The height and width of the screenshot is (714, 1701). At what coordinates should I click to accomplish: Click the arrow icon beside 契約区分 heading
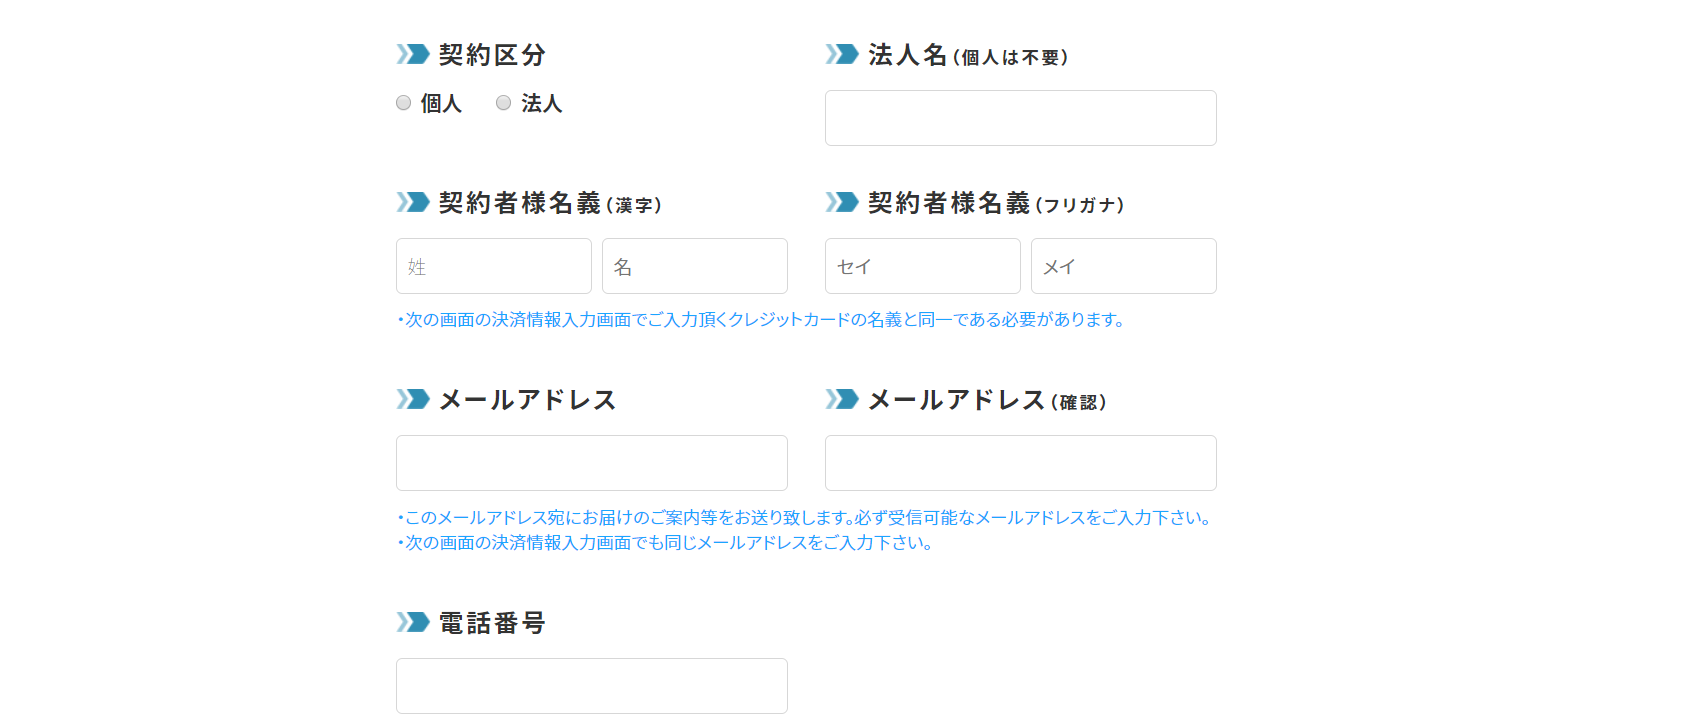(412, 54)
